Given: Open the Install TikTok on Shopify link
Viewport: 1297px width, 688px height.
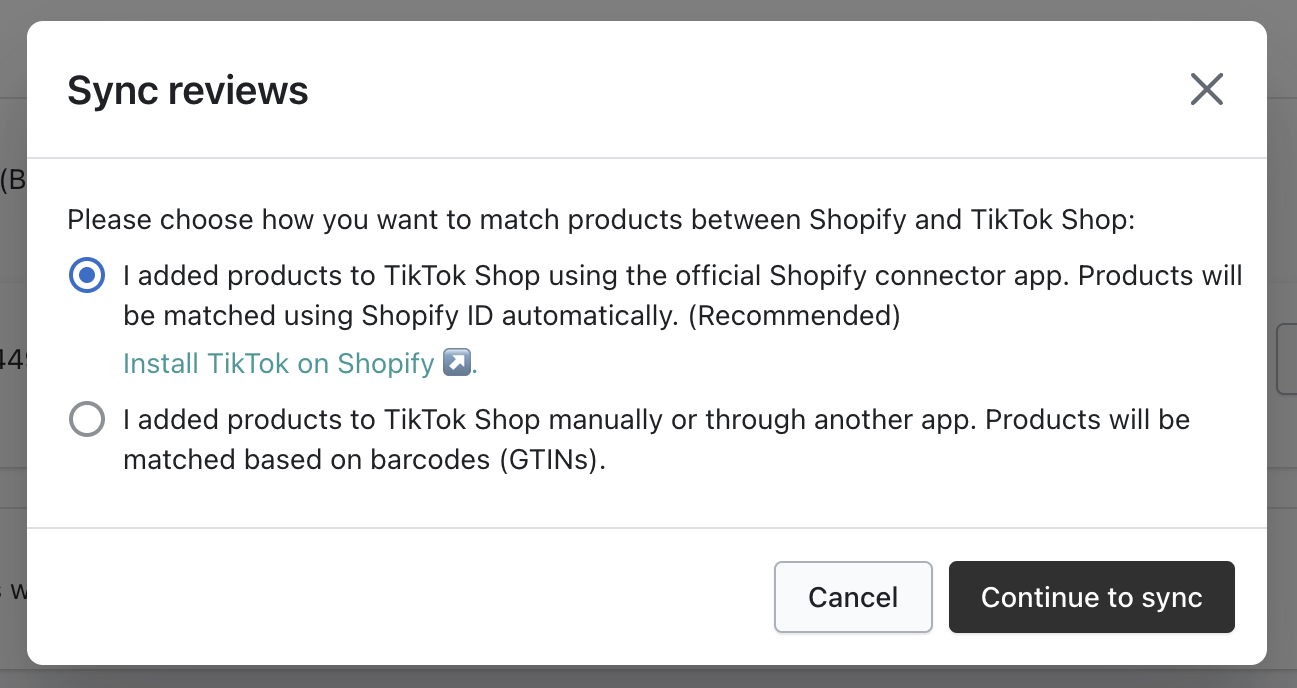Looking at the screenshot, I should click(x=278, y=363).
